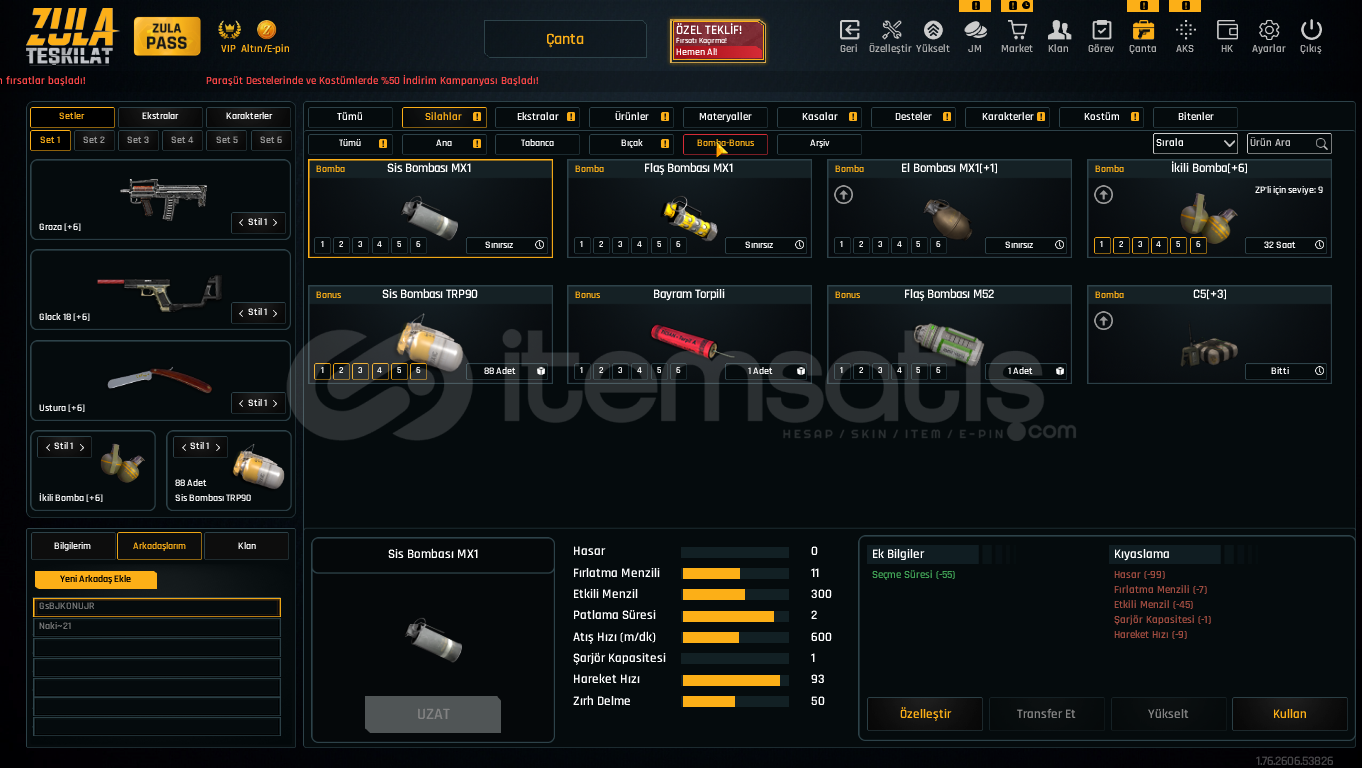The image size is (1362, 771).
Task: Open the Karakterler left panel tab
Action: [x=248, y=117]
